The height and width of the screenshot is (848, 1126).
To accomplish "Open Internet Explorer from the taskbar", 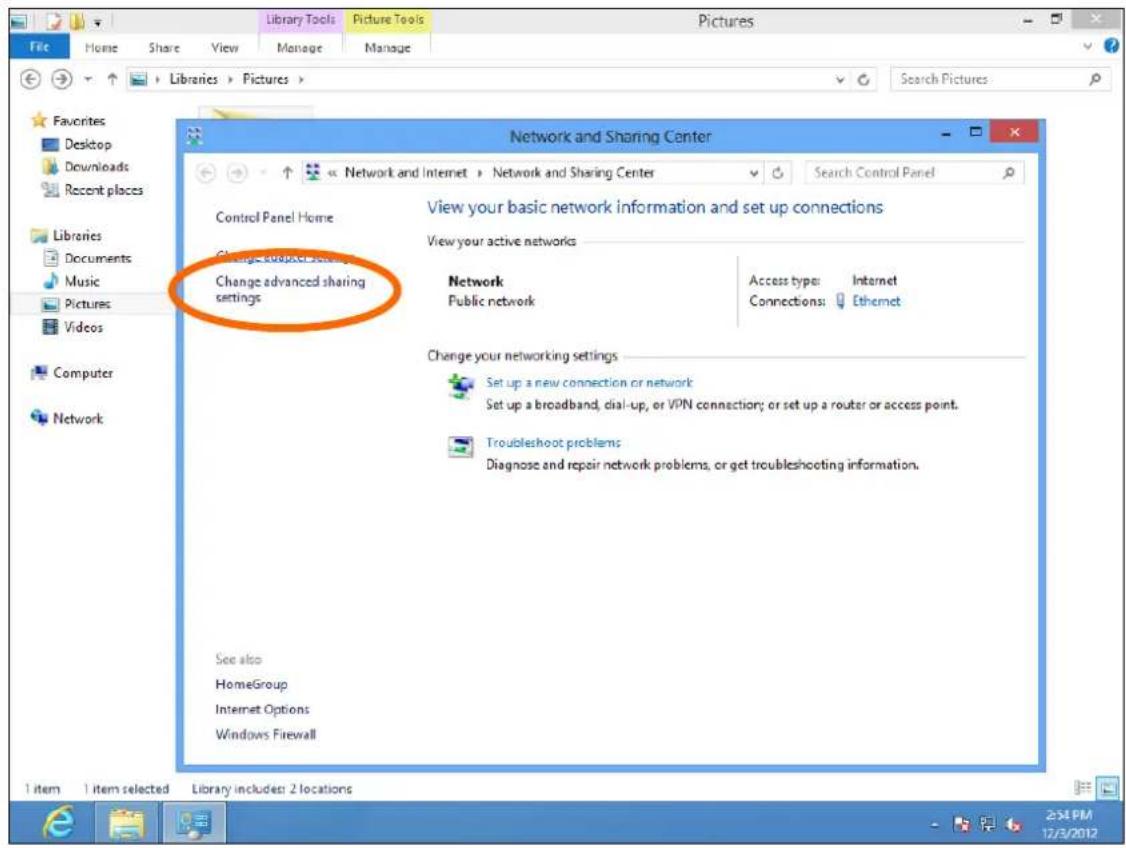I will tap(59, 822).
